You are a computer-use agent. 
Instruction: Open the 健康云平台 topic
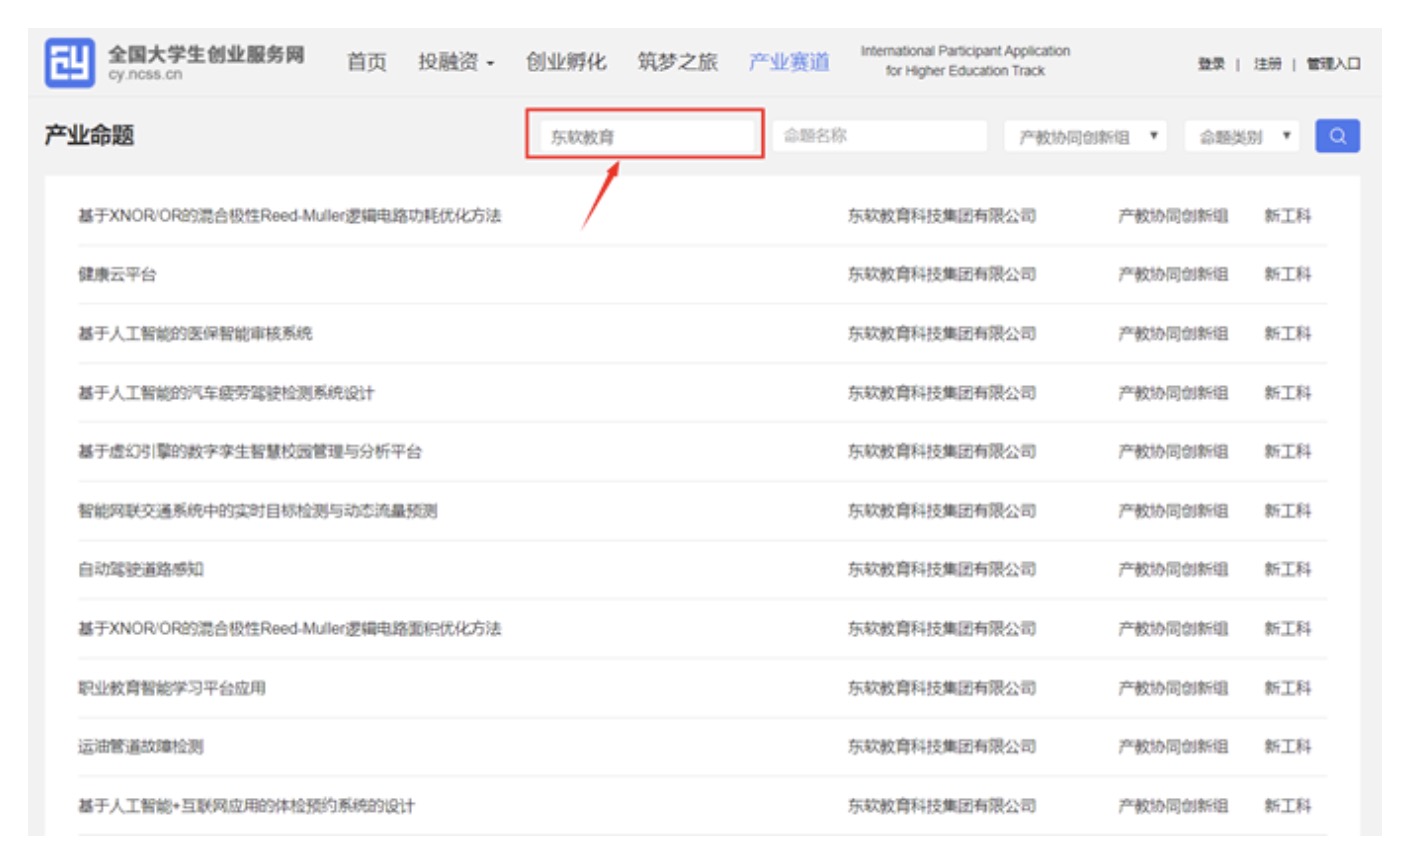click(x=117, y=274)
